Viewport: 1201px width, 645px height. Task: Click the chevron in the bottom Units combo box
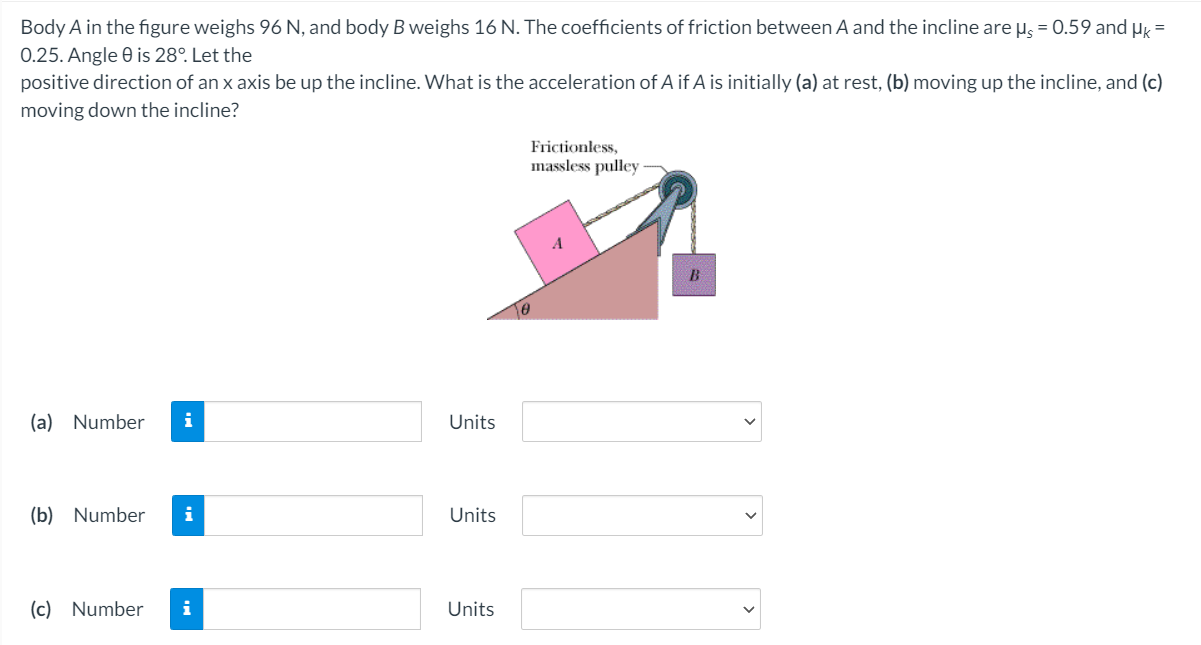748,608
